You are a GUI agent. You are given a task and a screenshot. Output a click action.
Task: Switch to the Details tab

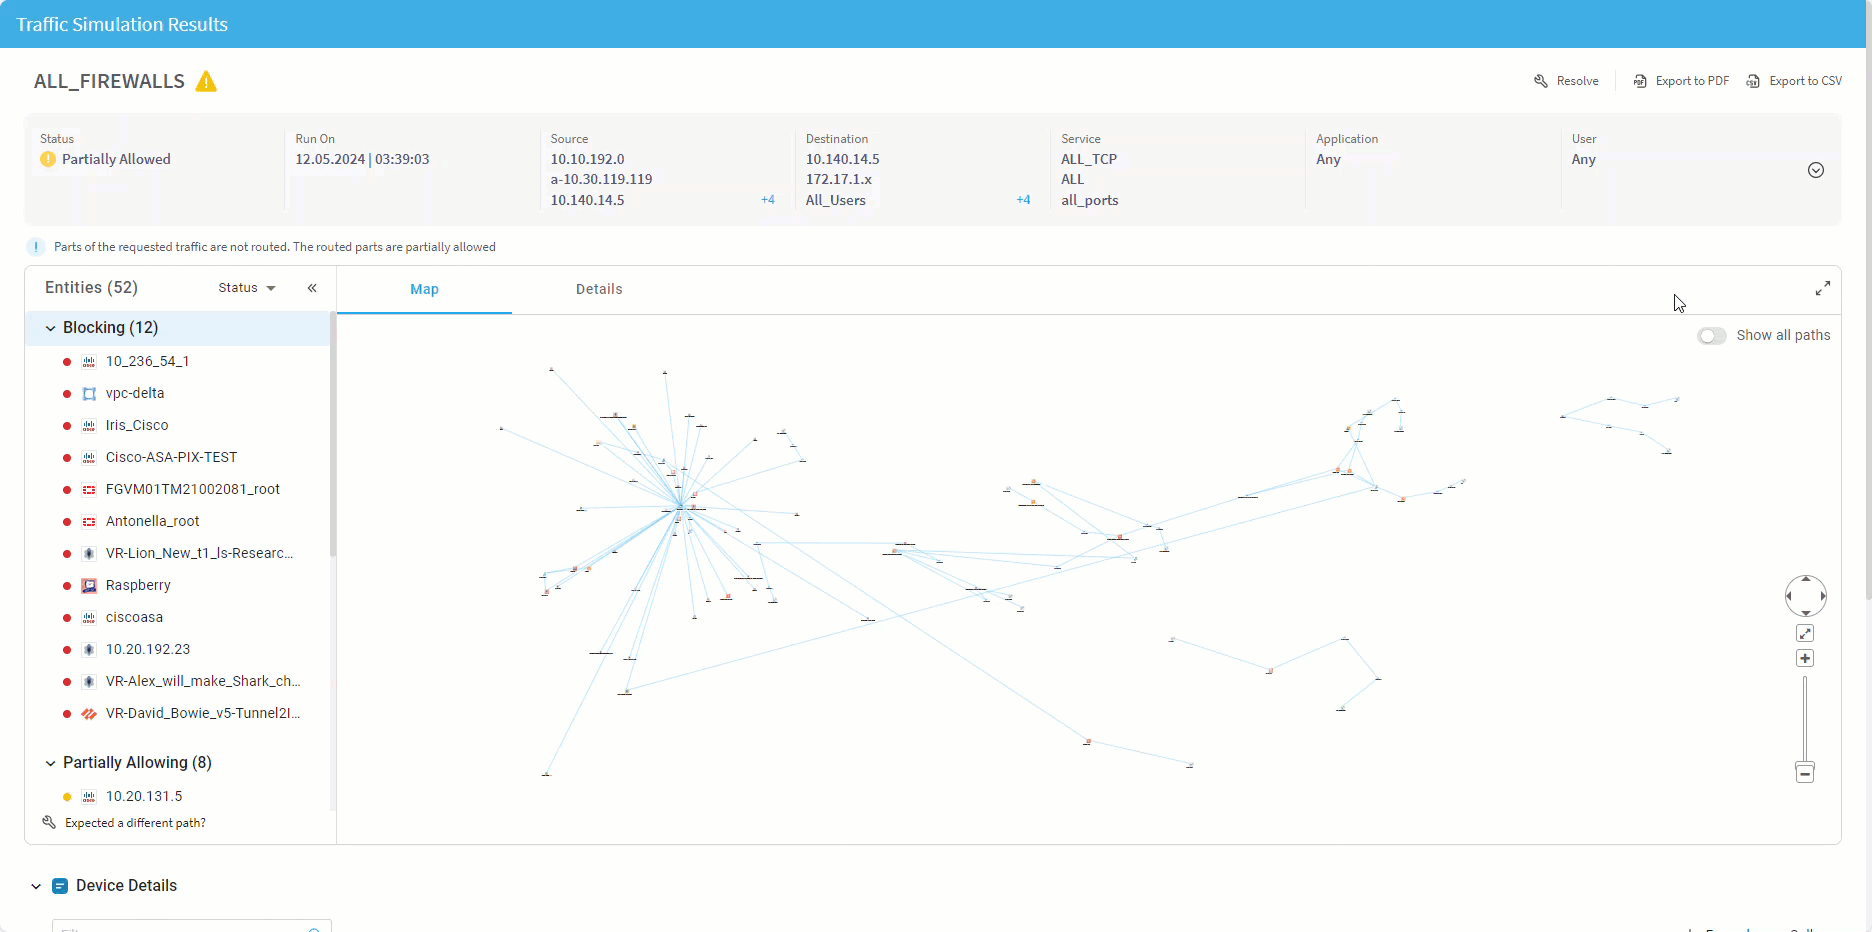[599, 289]
